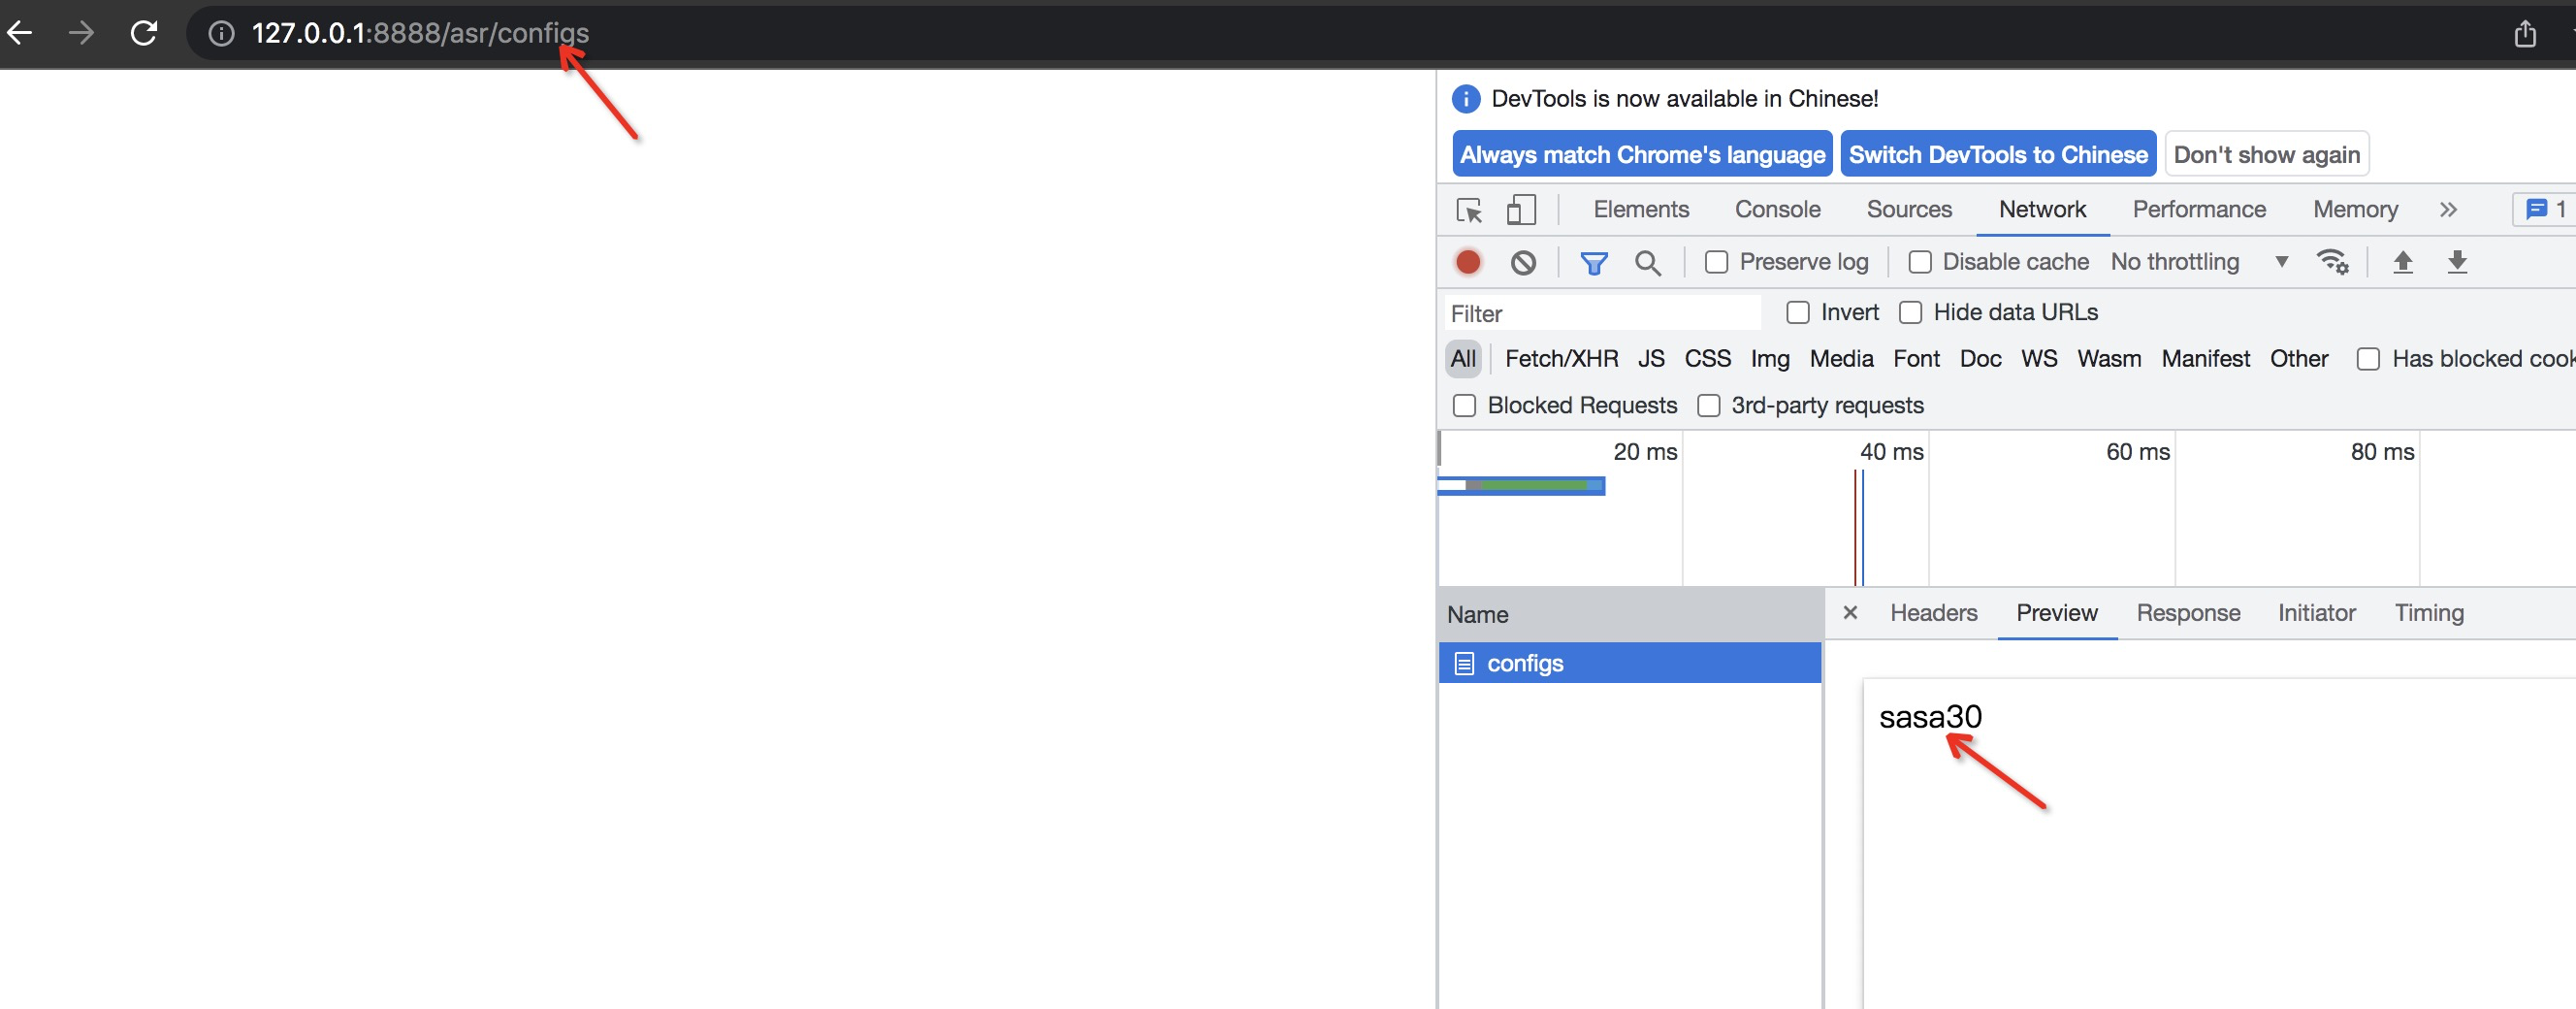Click the browser forward arrow
Screen dimensions: 2576x1009
click(81, 33)
